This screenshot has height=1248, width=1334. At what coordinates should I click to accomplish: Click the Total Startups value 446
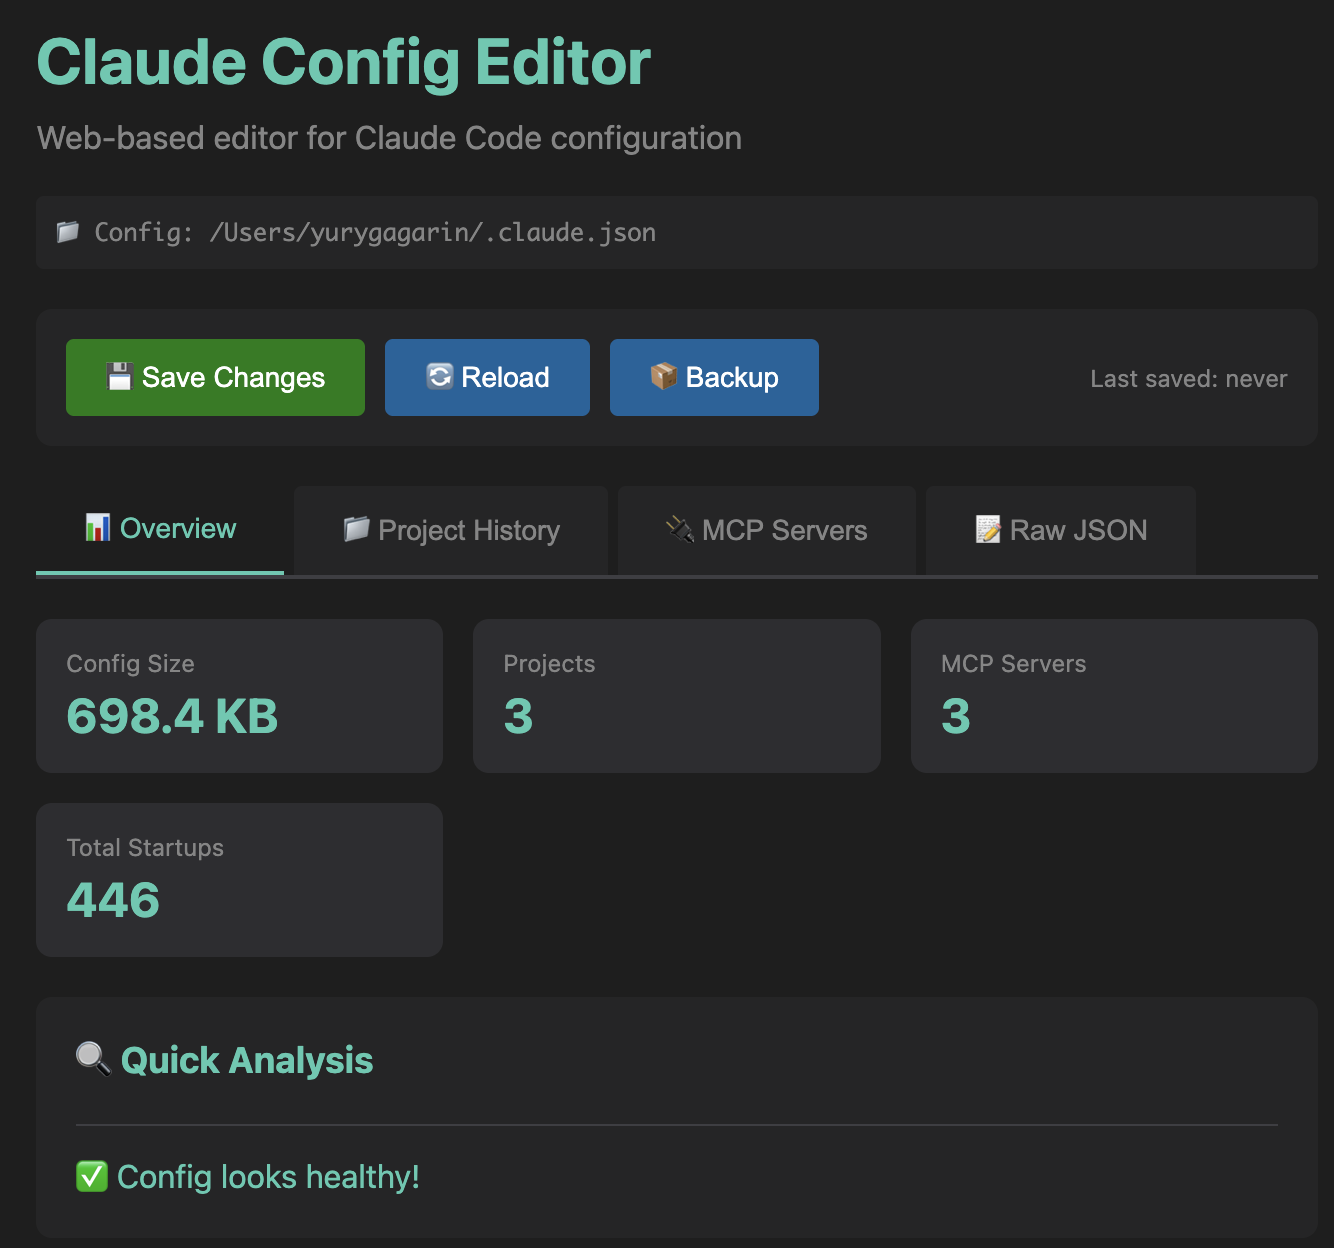click(x=113, y=900)
